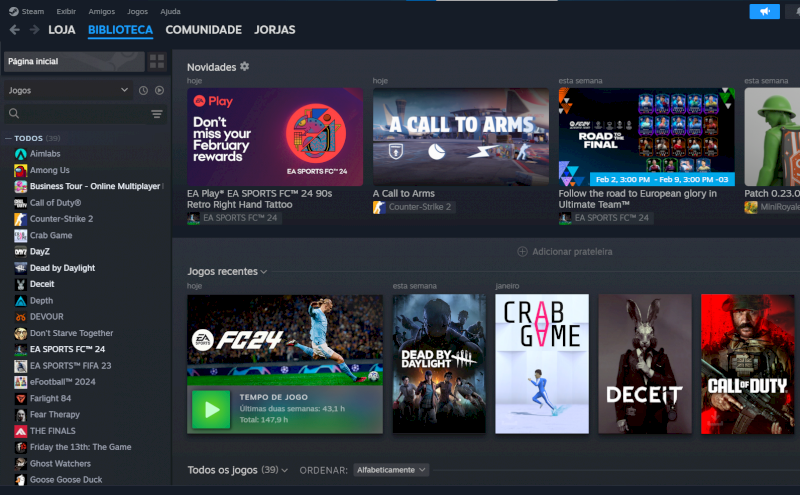The width and height of the screenshot is (800, 495).
Task: Open the Call of Duty cover
Action: pos(747,364)
